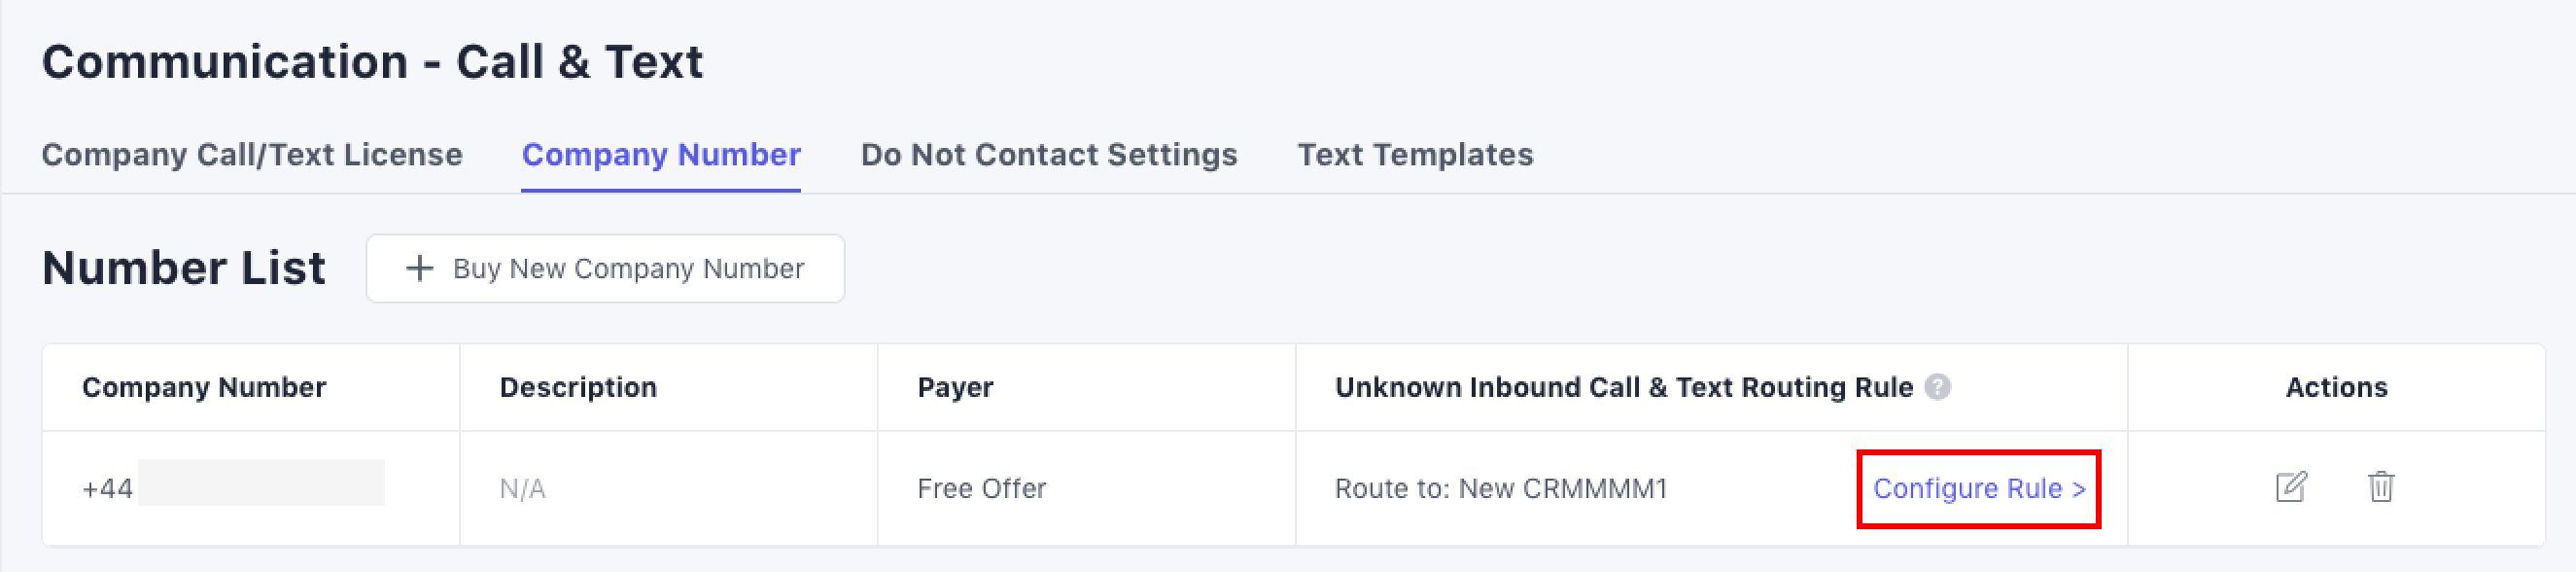Click the Description column header
Image resolution: width=2576 pixels, height=572 pixels.
(578, 388)
